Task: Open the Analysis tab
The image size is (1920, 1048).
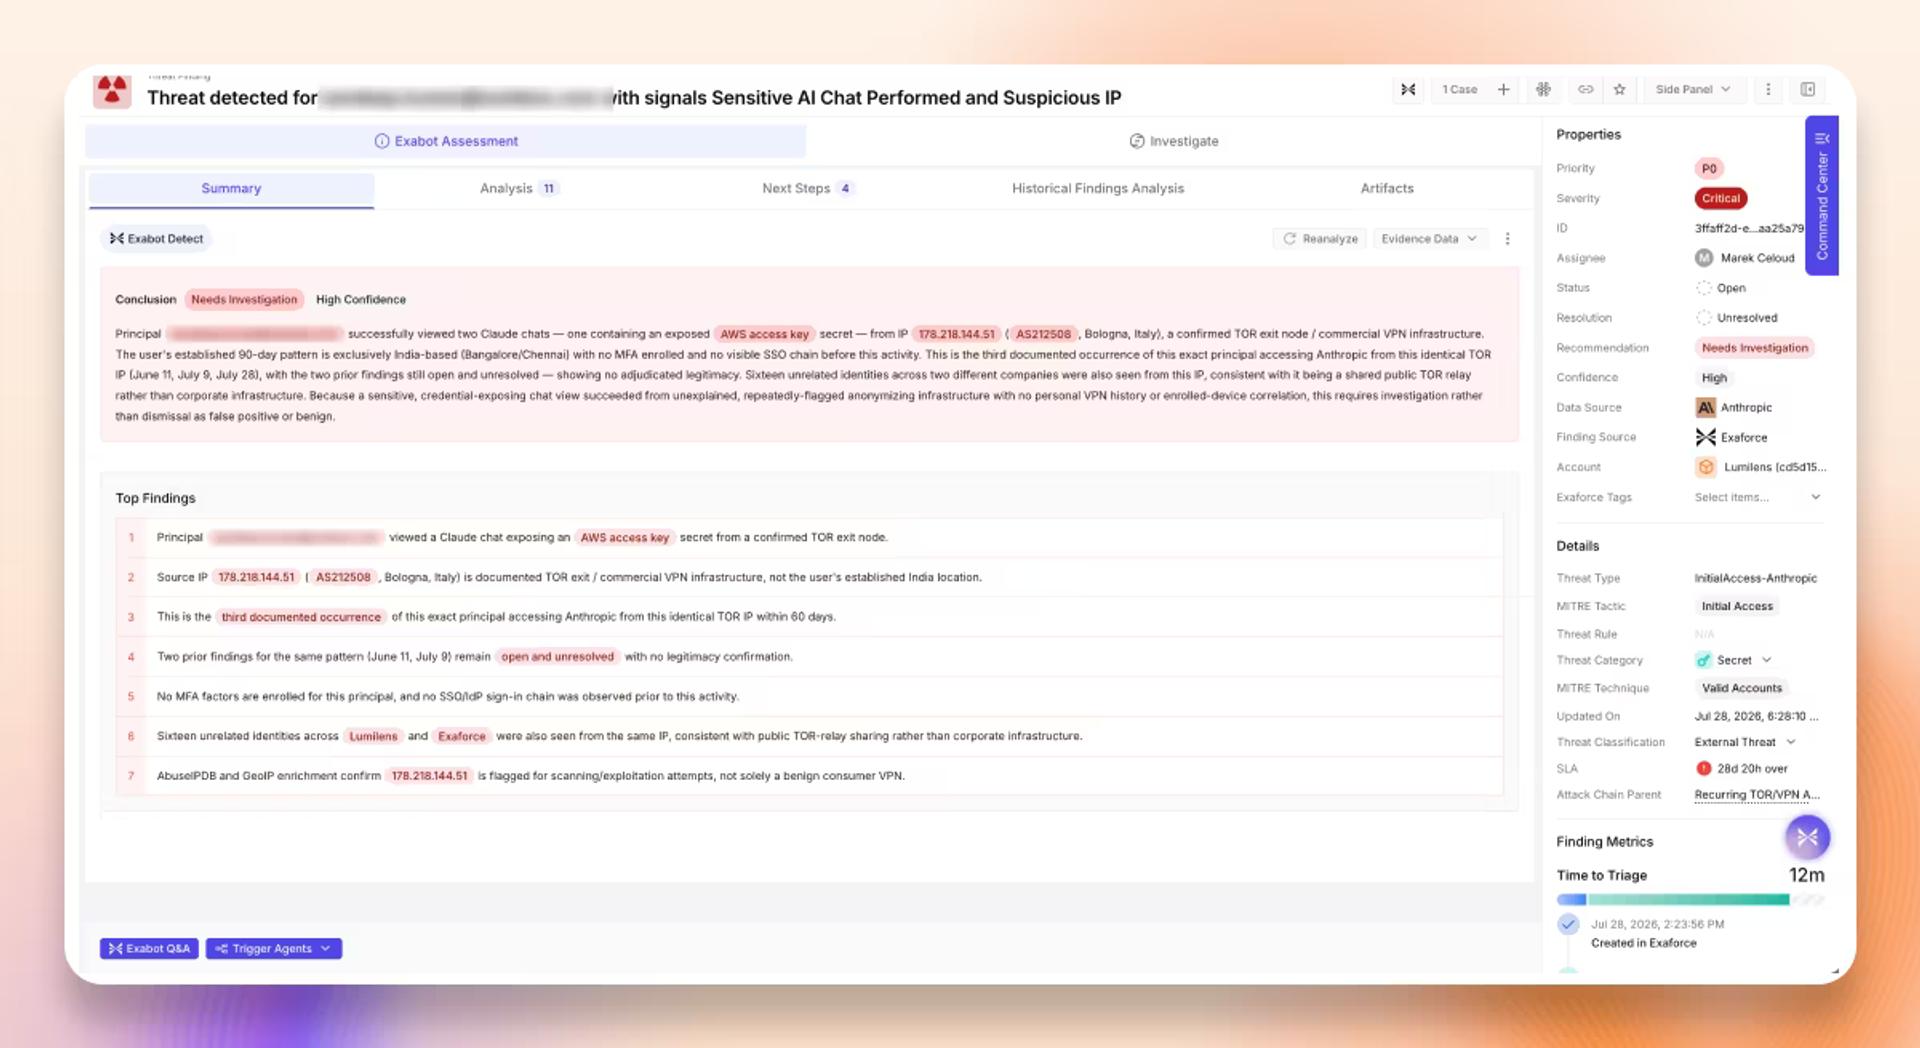Action: [518, 188]
